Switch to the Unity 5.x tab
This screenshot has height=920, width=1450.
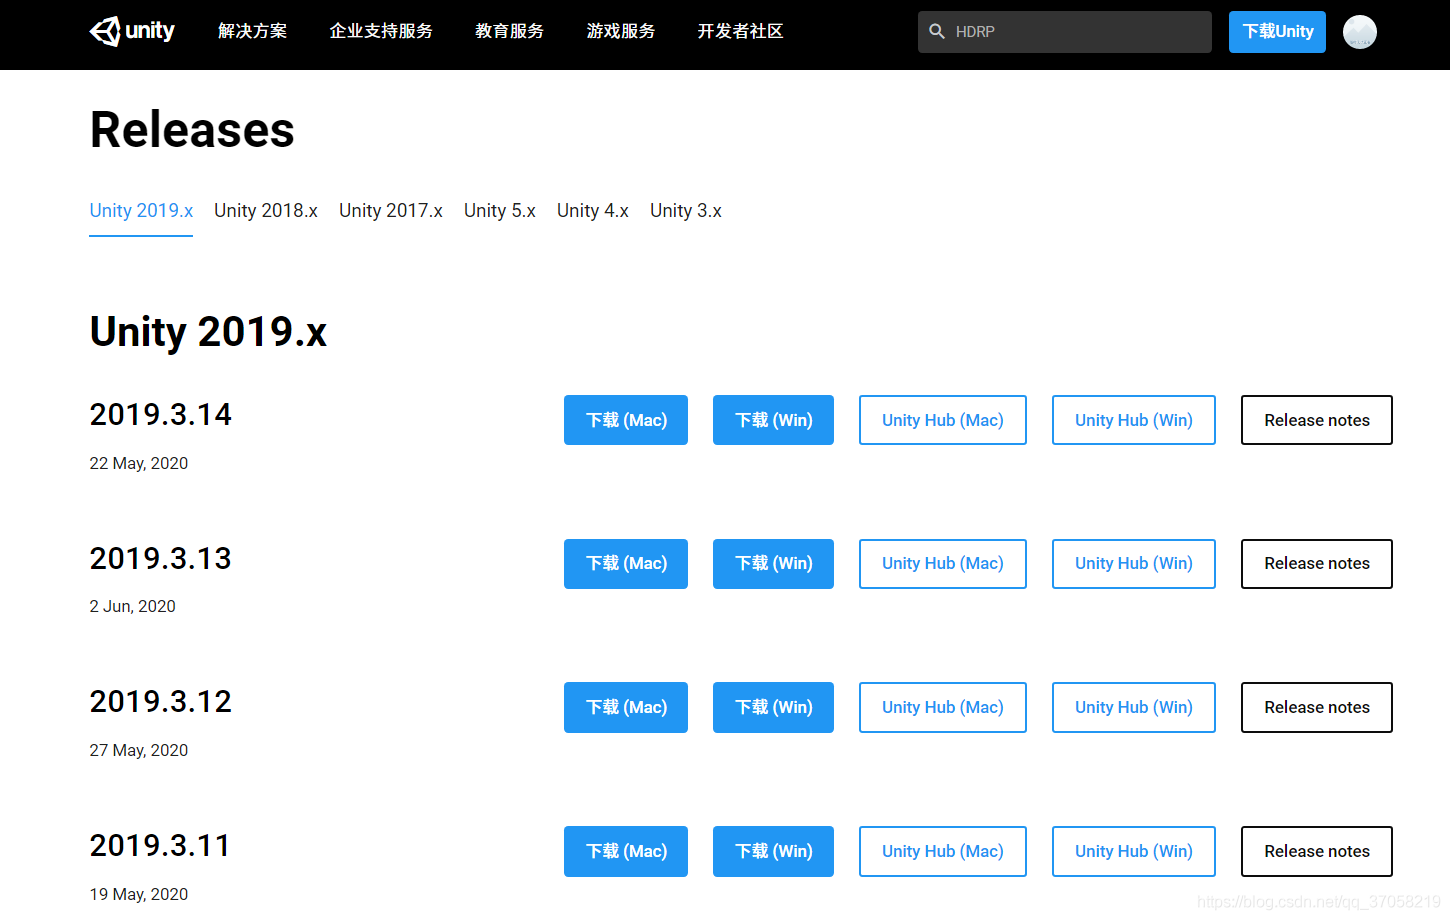500,211
